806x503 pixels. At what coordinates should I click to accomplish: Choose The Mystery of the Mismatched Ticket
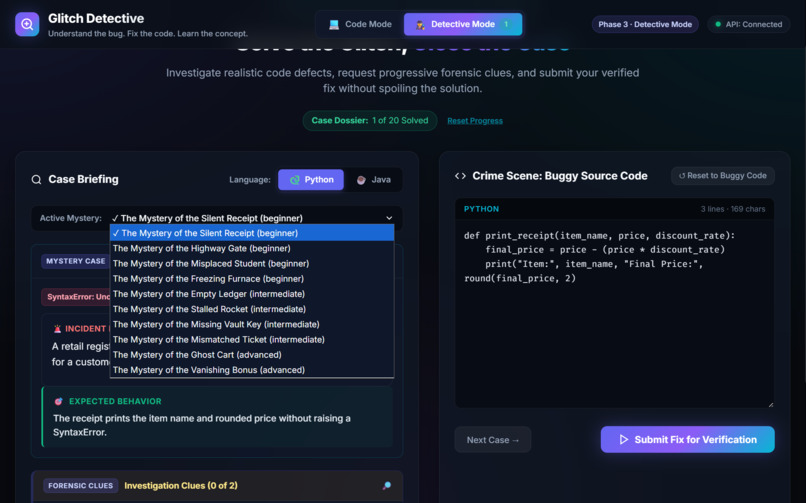[252, 340]
